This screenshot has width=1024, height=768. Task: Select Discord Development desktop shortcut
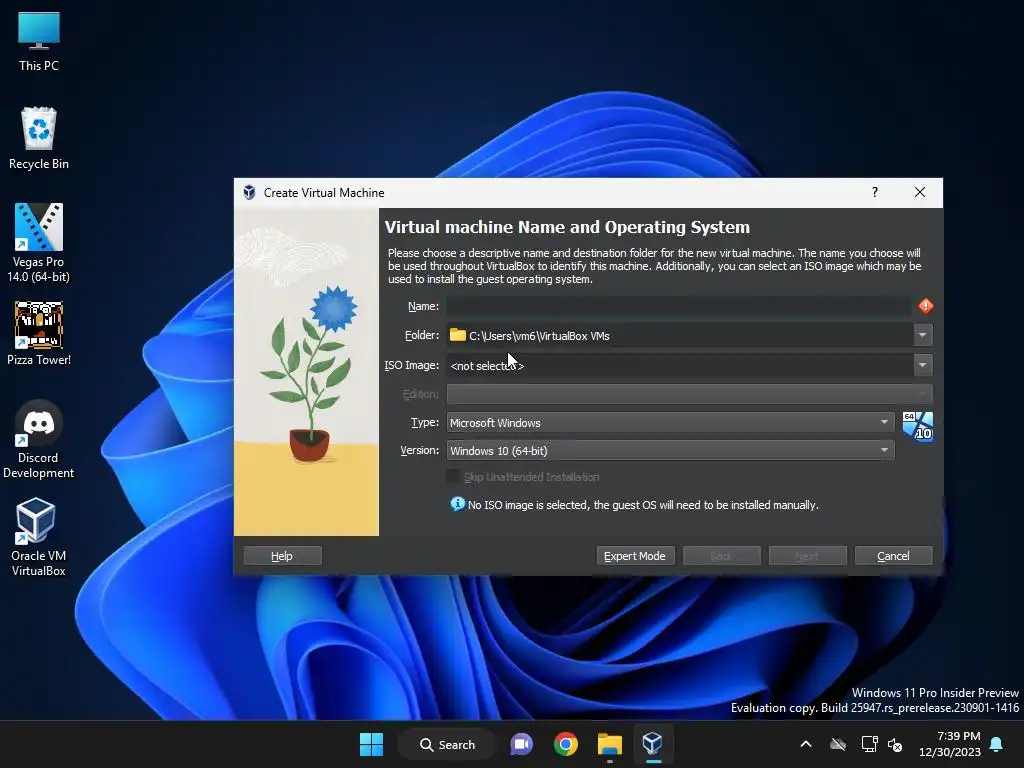(39, 439)
